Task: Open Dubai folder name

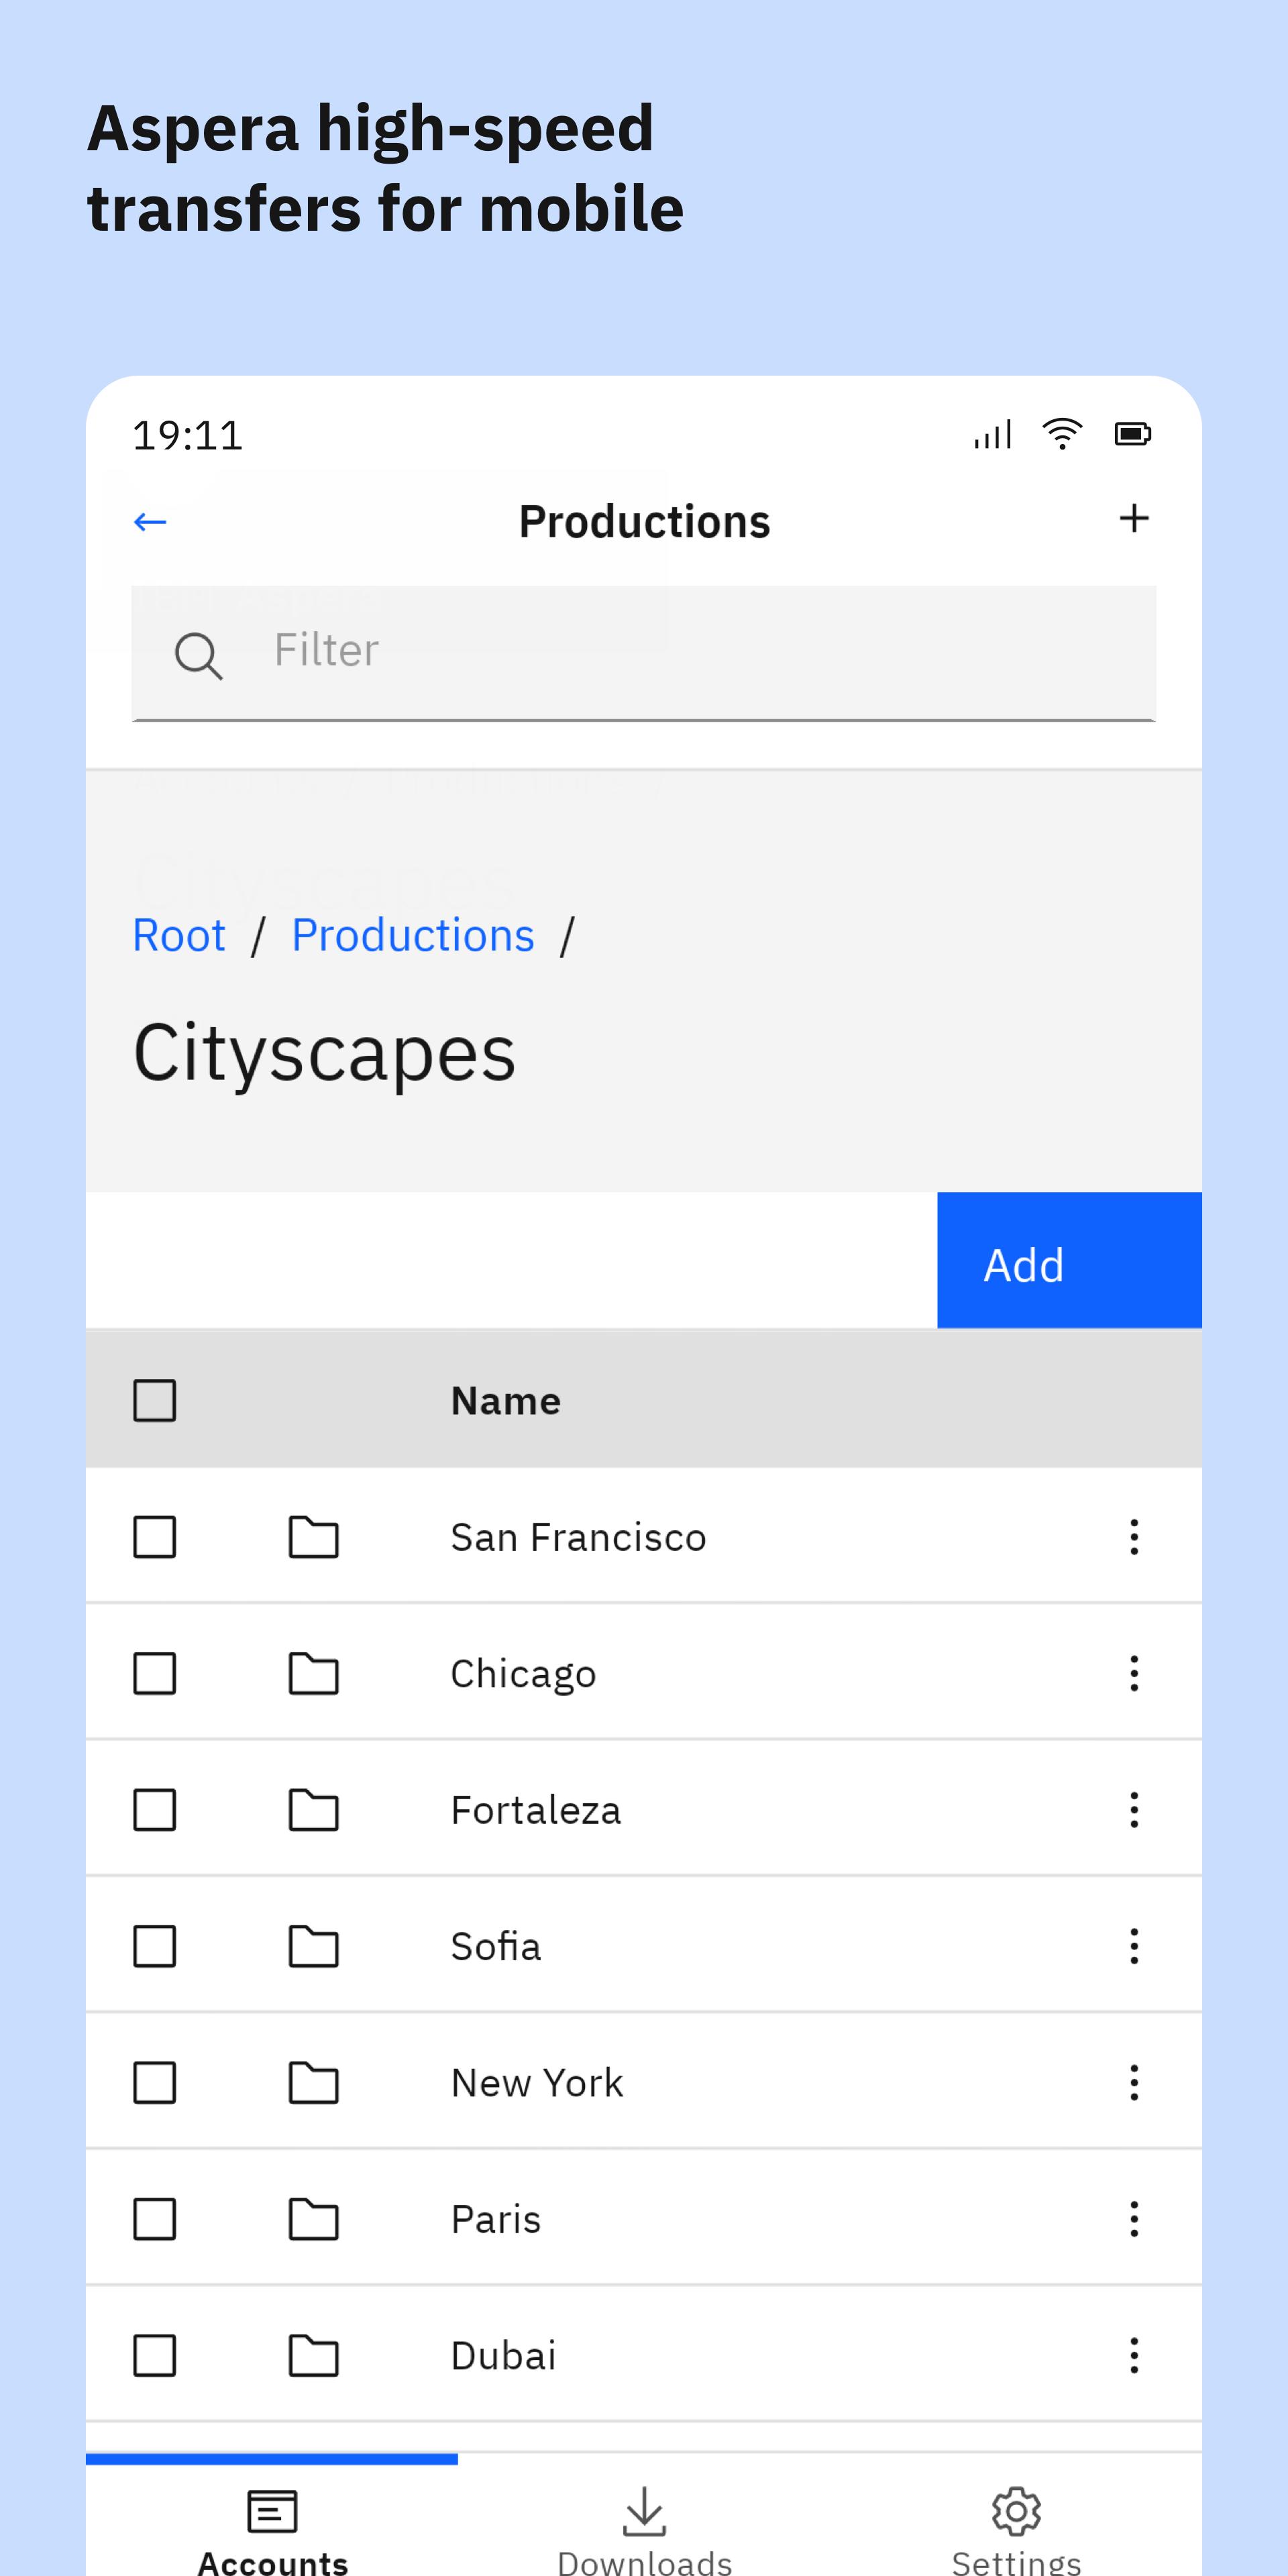Action: (503, 2356)
